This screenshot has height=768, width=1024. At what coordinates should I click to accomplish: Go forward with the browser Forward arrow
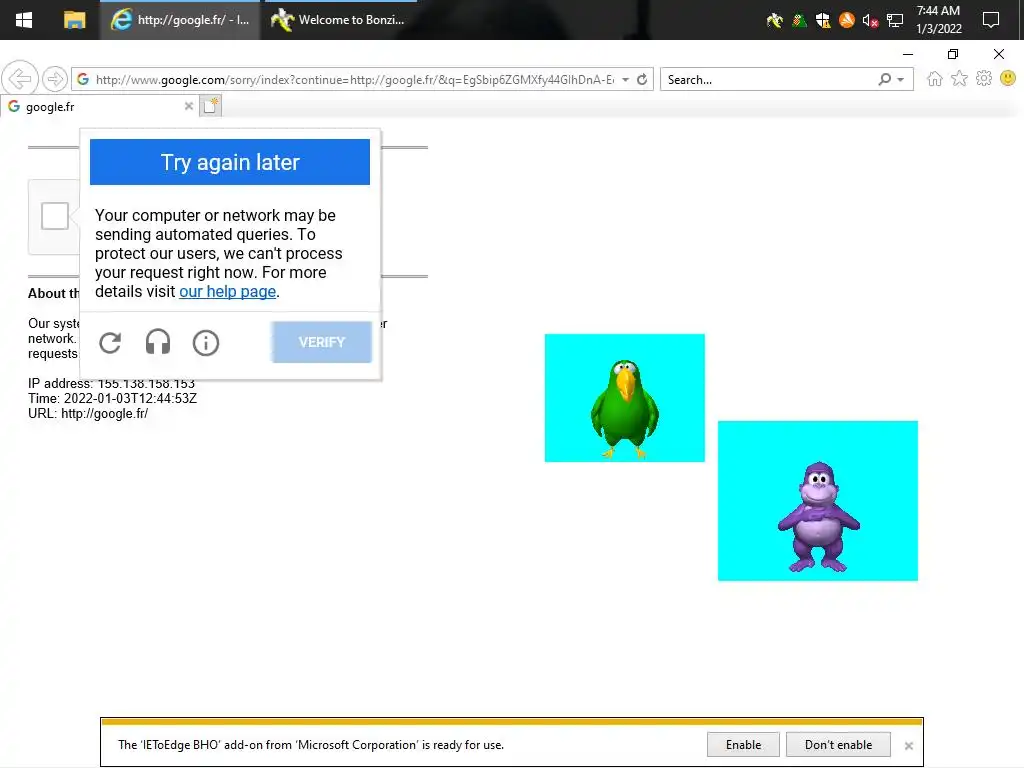click(x=55, y=79)
